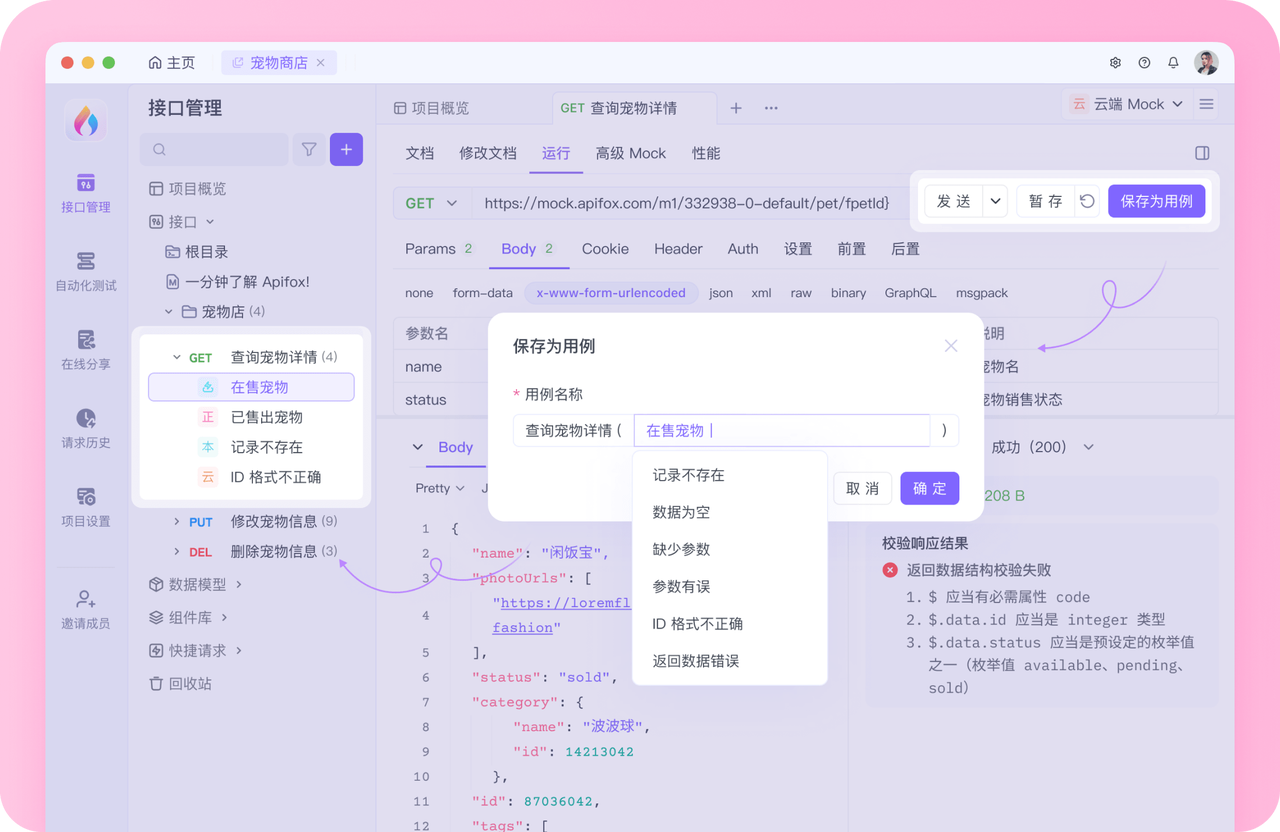1280x832 pixels.
Task: Click the 确定 button in the dialog
Action: click(929, 488)
